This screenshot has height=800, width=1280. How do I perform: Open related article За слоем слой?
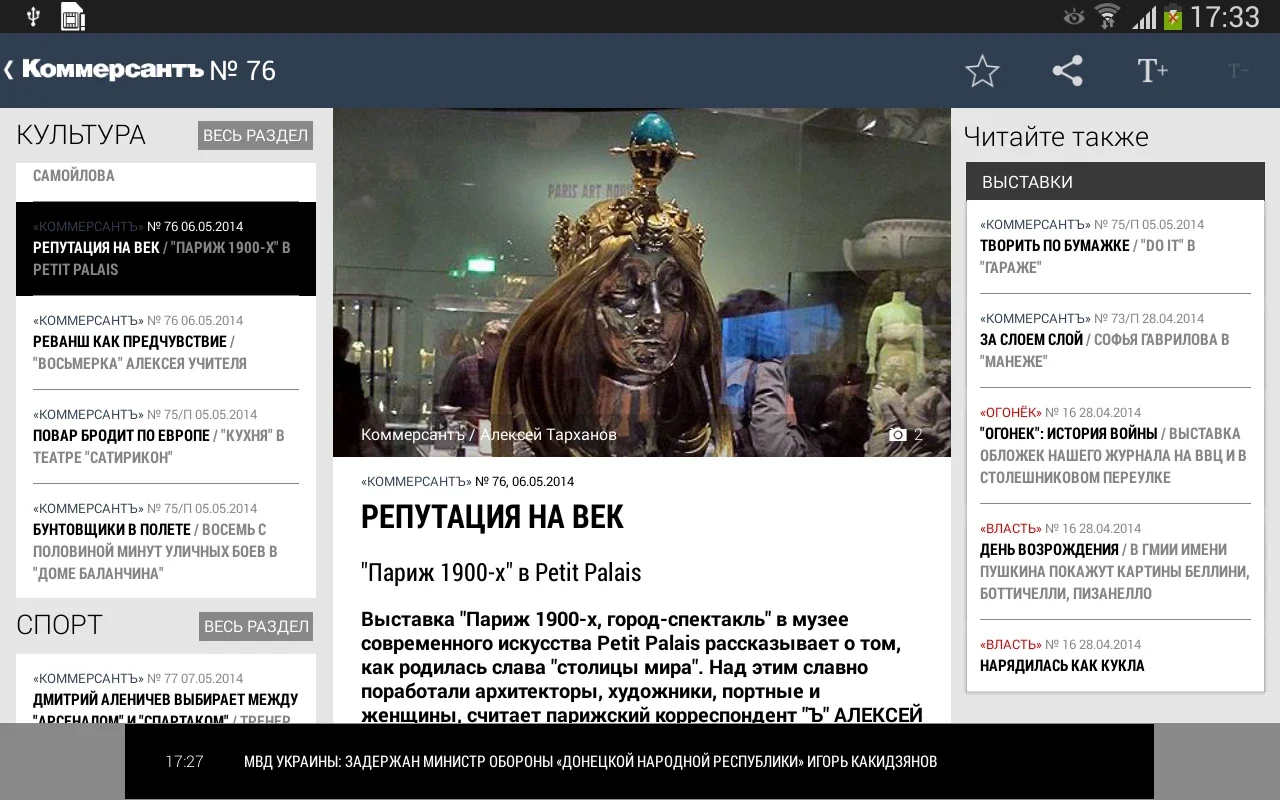1115,340
